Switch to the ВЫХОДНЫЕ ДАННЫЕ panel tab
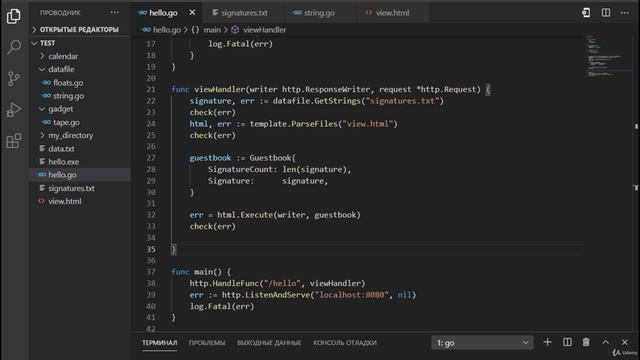The width and height of the screenshot is (640, 360). point(269,343)
